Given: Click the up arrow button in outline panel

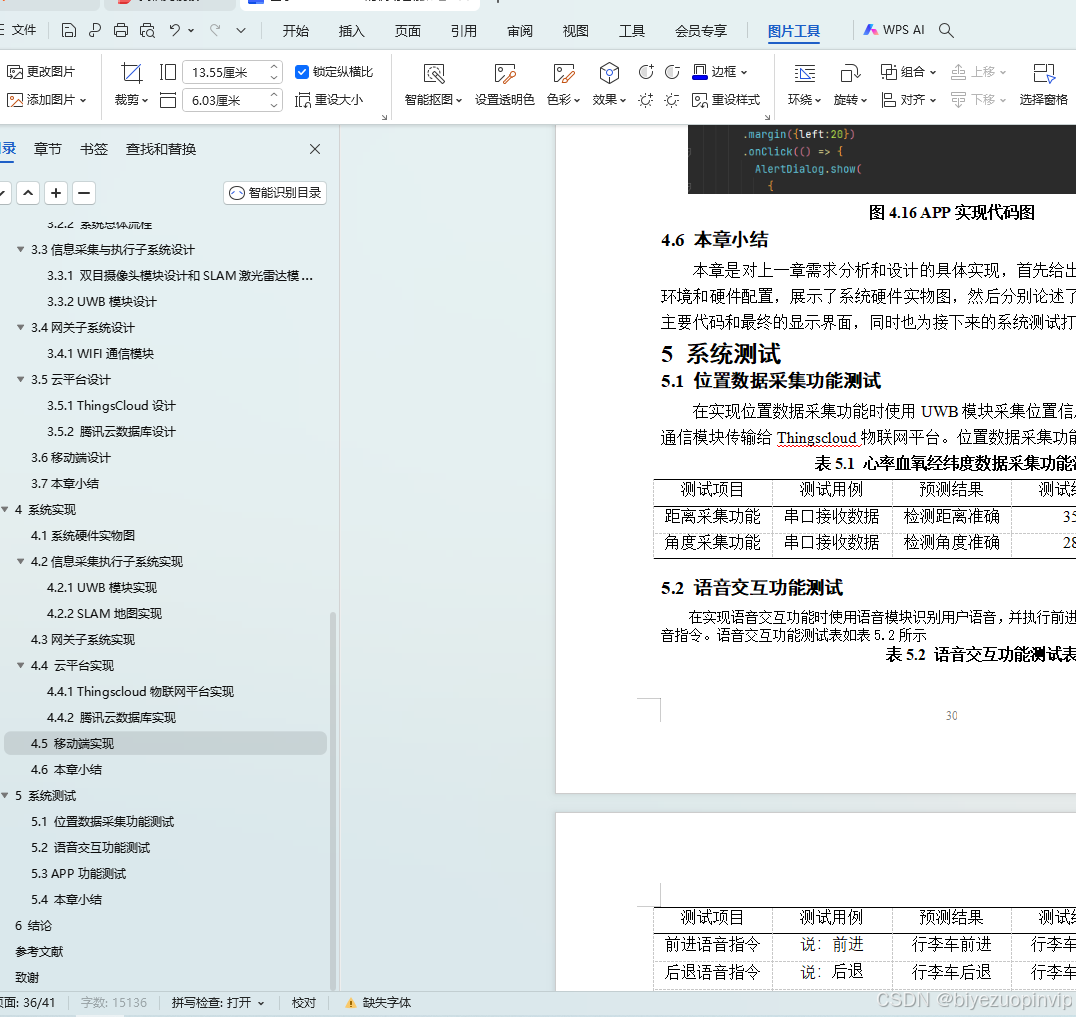Looking at the screenshot, I should point(28,193).
